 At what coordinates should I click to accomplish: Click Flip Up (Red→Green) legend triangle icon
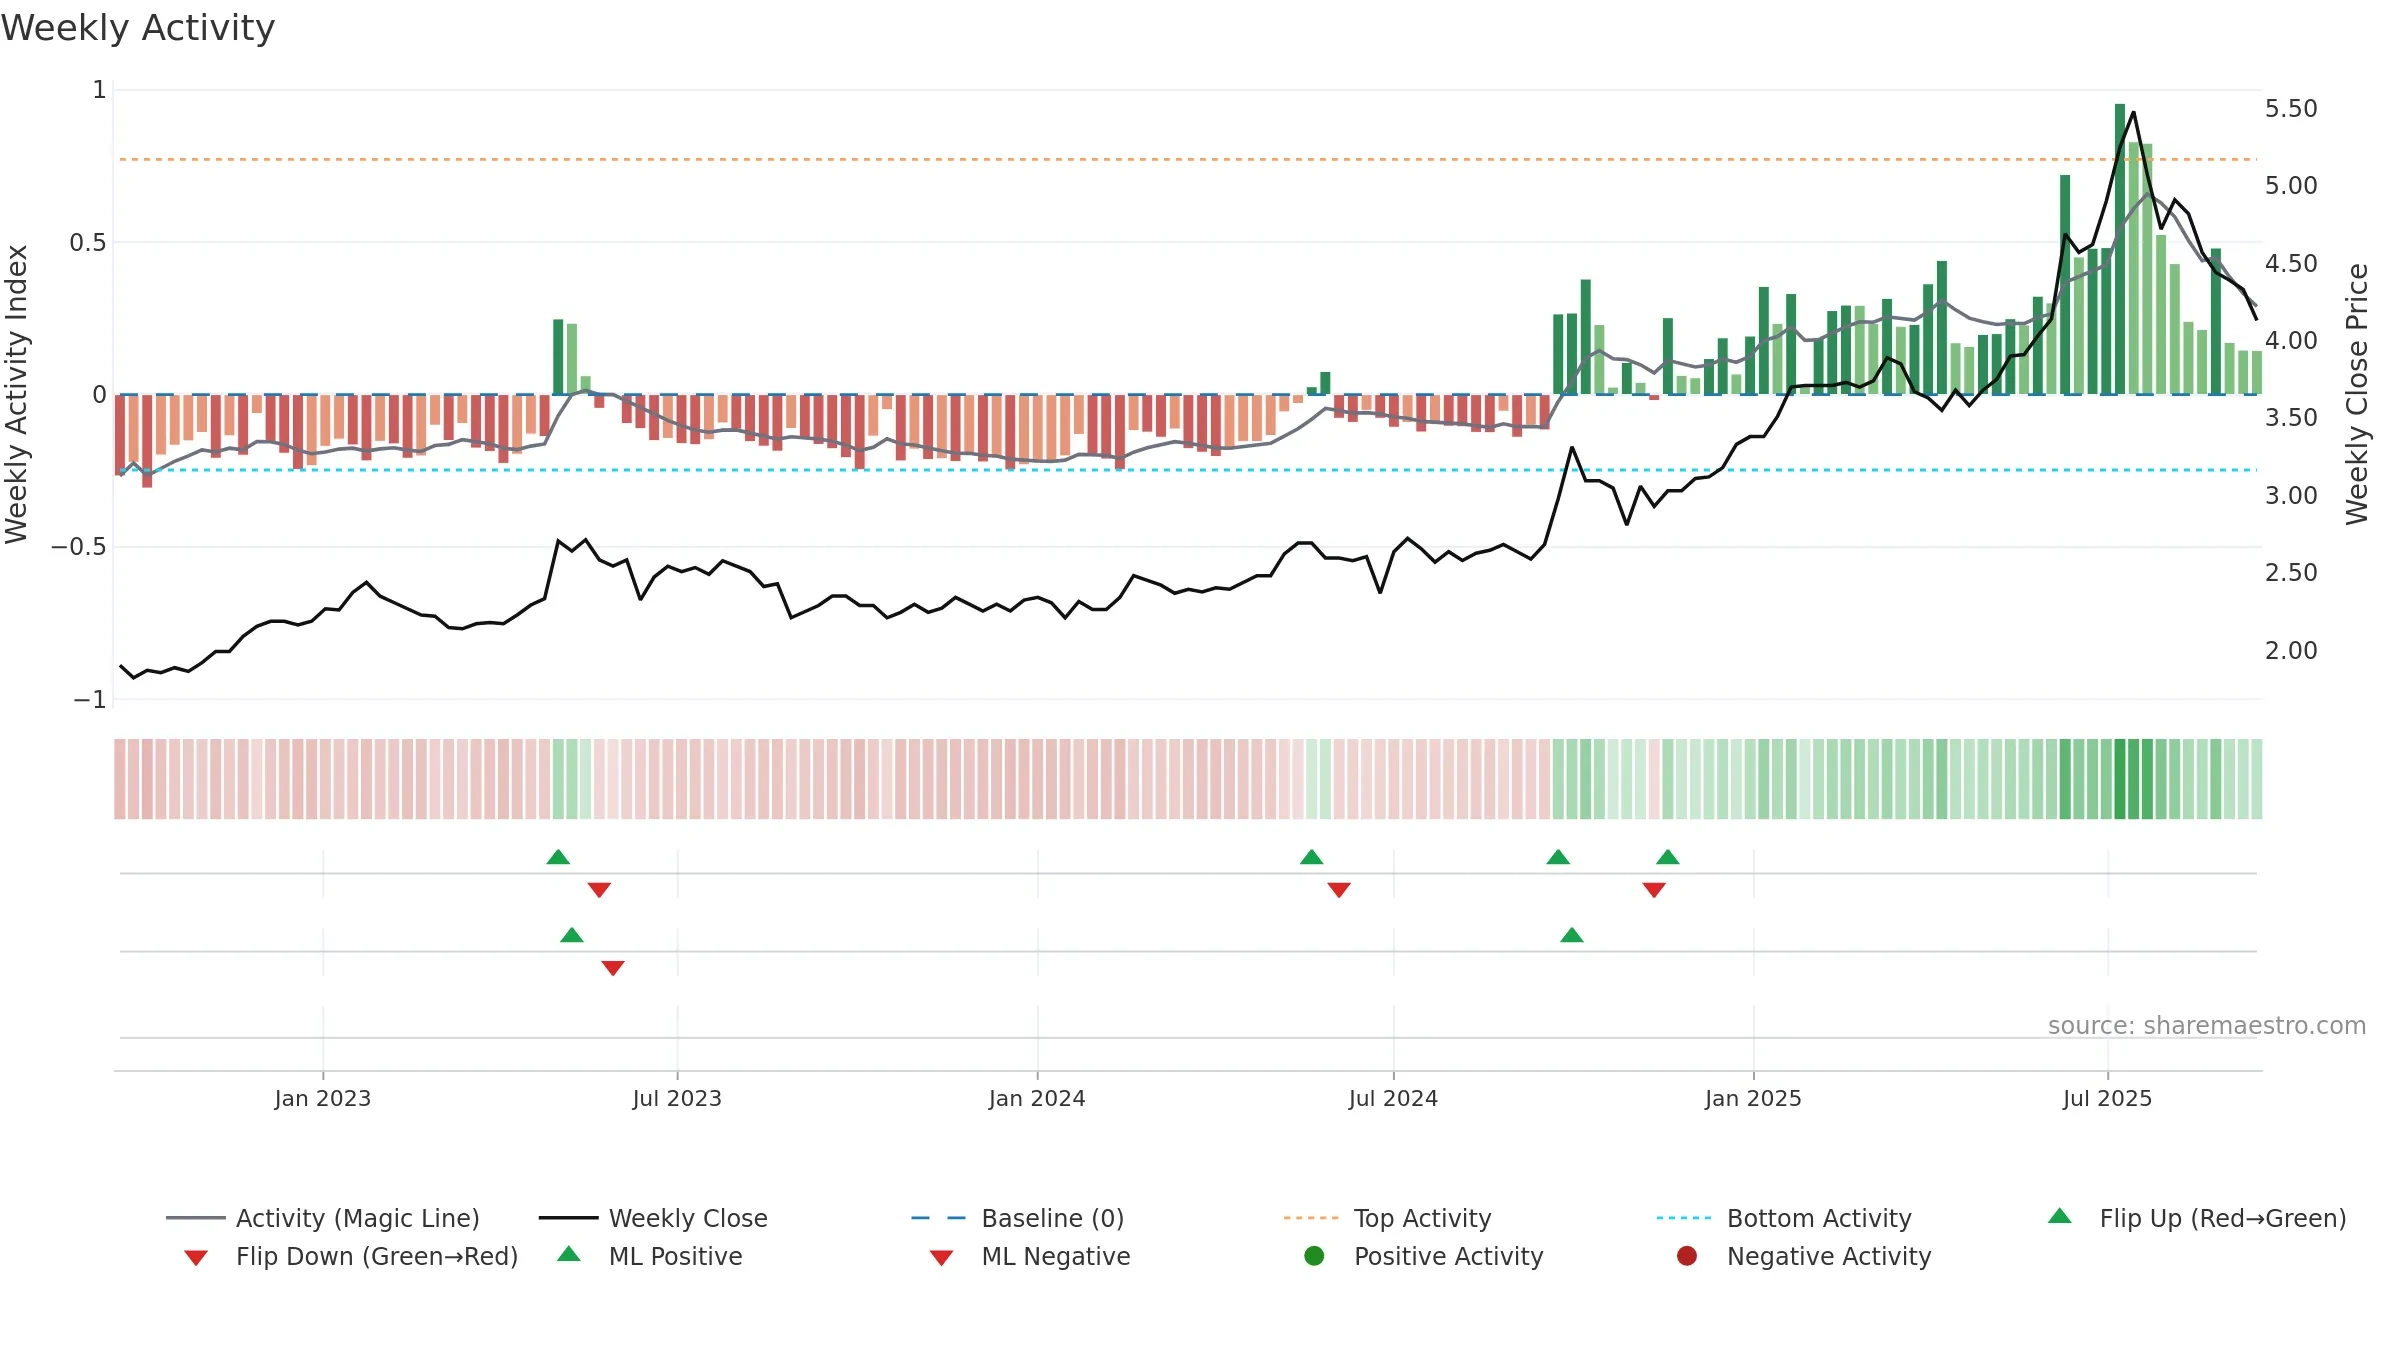(2060, 1216)
